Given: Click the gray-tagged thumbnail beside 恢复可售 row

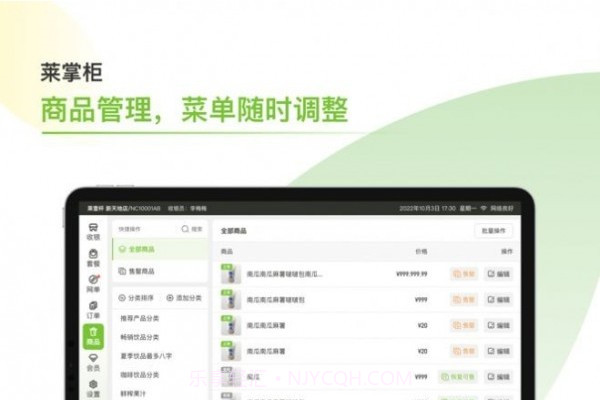Looking at the screenshot, I should pos(231,377).
